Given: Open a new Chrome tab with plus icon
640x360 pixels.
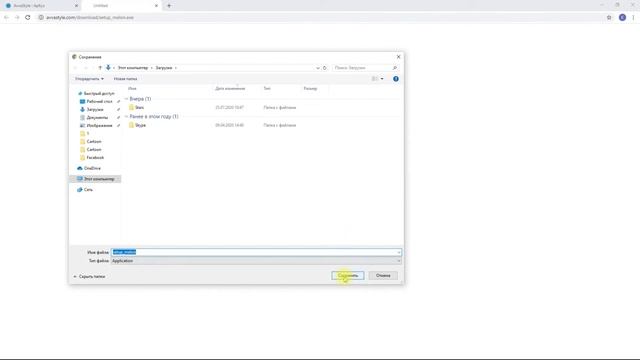Looking at the screenshot, I should click(x=169, y=6).
